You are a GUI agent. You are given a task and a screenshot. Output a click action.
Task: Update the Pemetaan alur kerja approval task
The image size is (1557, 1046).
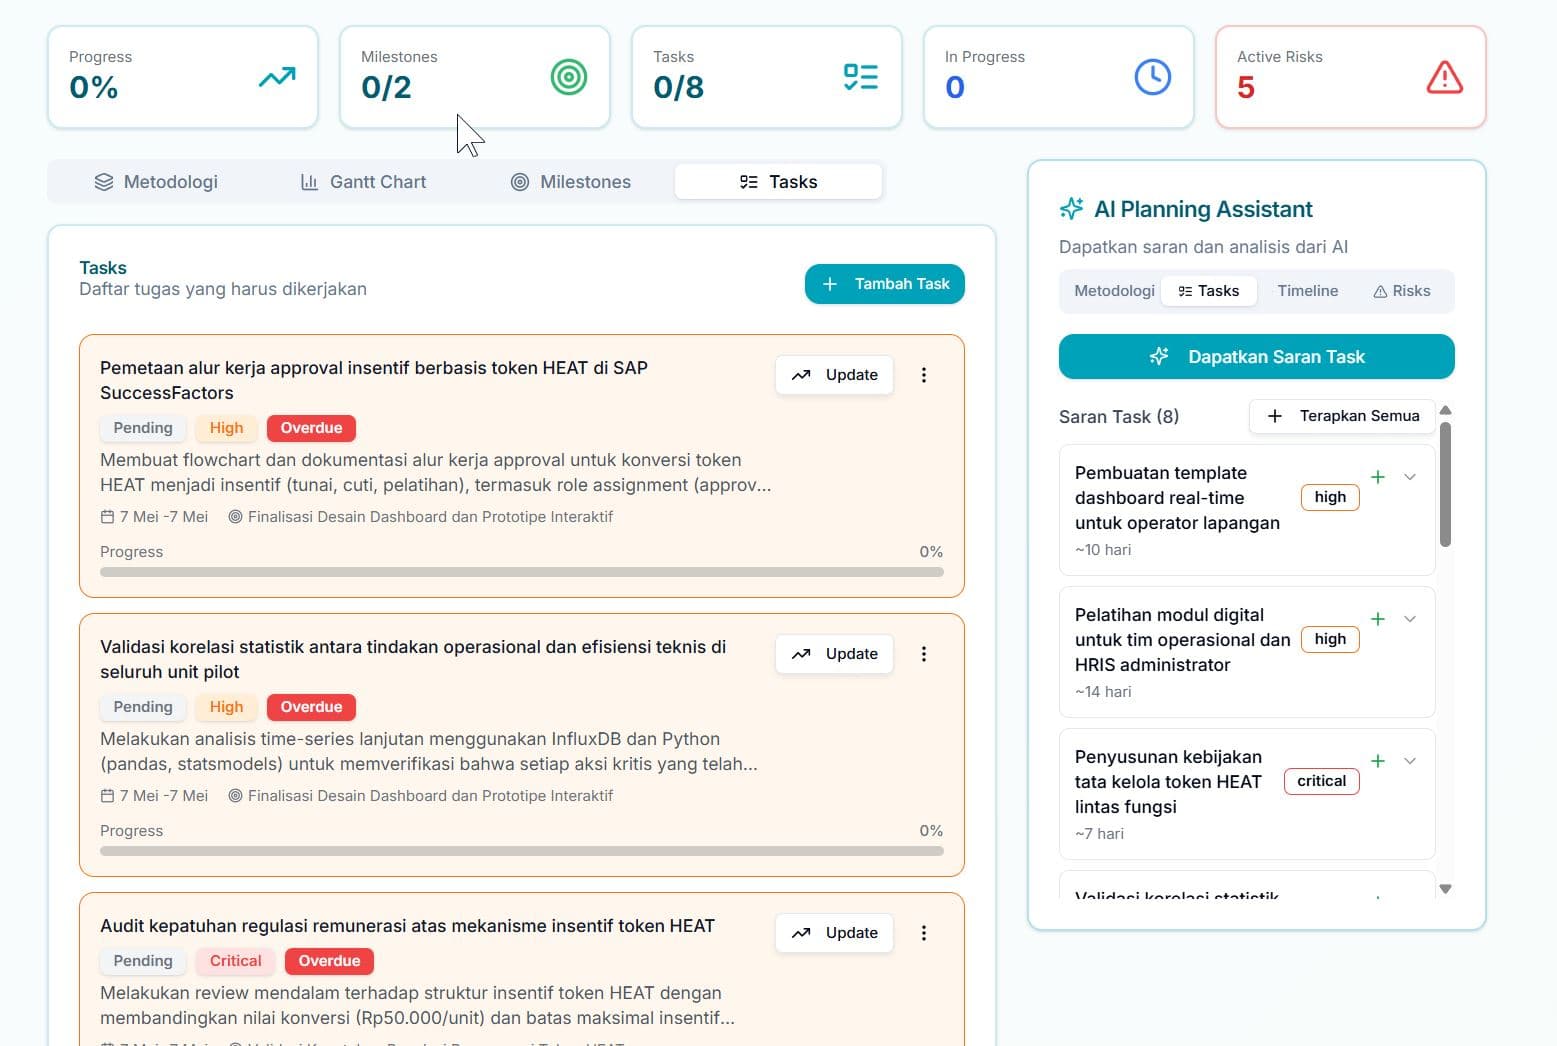click(834, 375)
